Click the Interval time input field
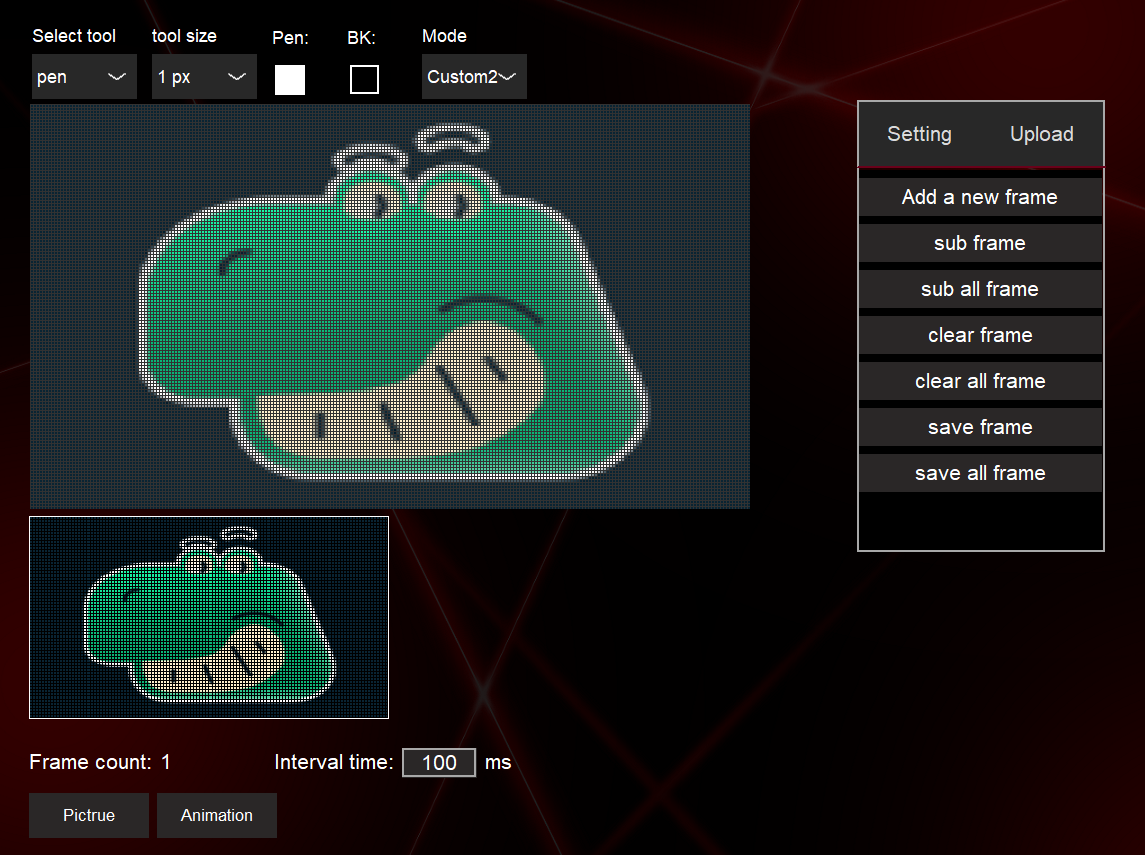The image size is (1145, 855). [x=439, y=763]
